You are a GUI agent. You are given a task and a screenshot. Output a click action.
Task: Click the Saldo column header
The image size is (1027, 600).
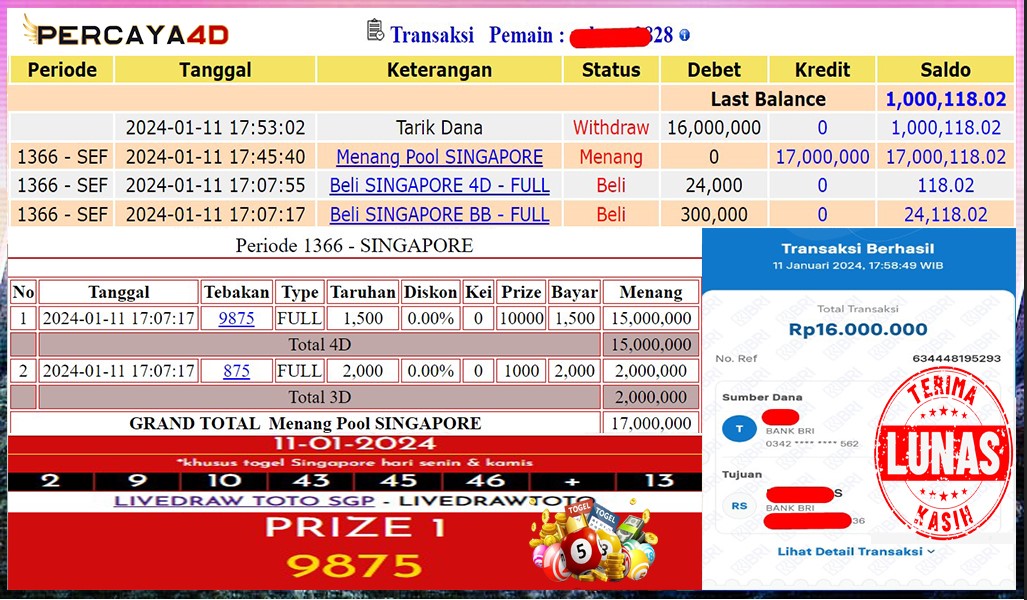[x=945, y=70]
